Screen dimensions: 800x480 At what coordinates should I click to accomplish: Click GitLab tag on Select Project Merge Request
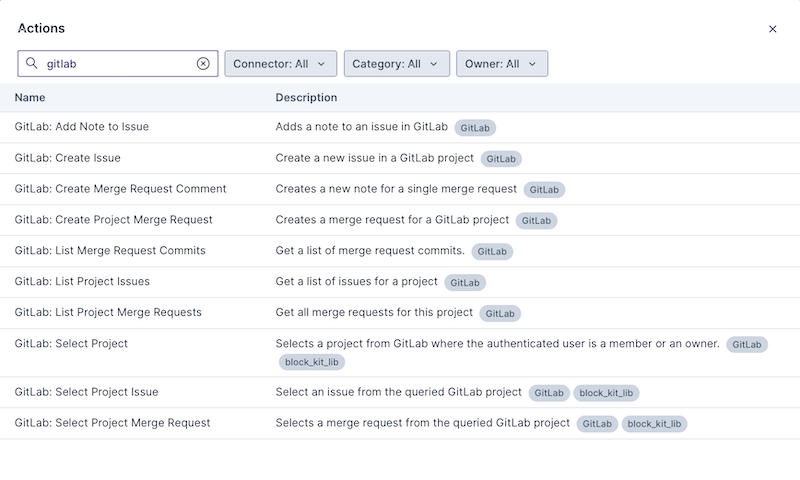tap(597, 424)
